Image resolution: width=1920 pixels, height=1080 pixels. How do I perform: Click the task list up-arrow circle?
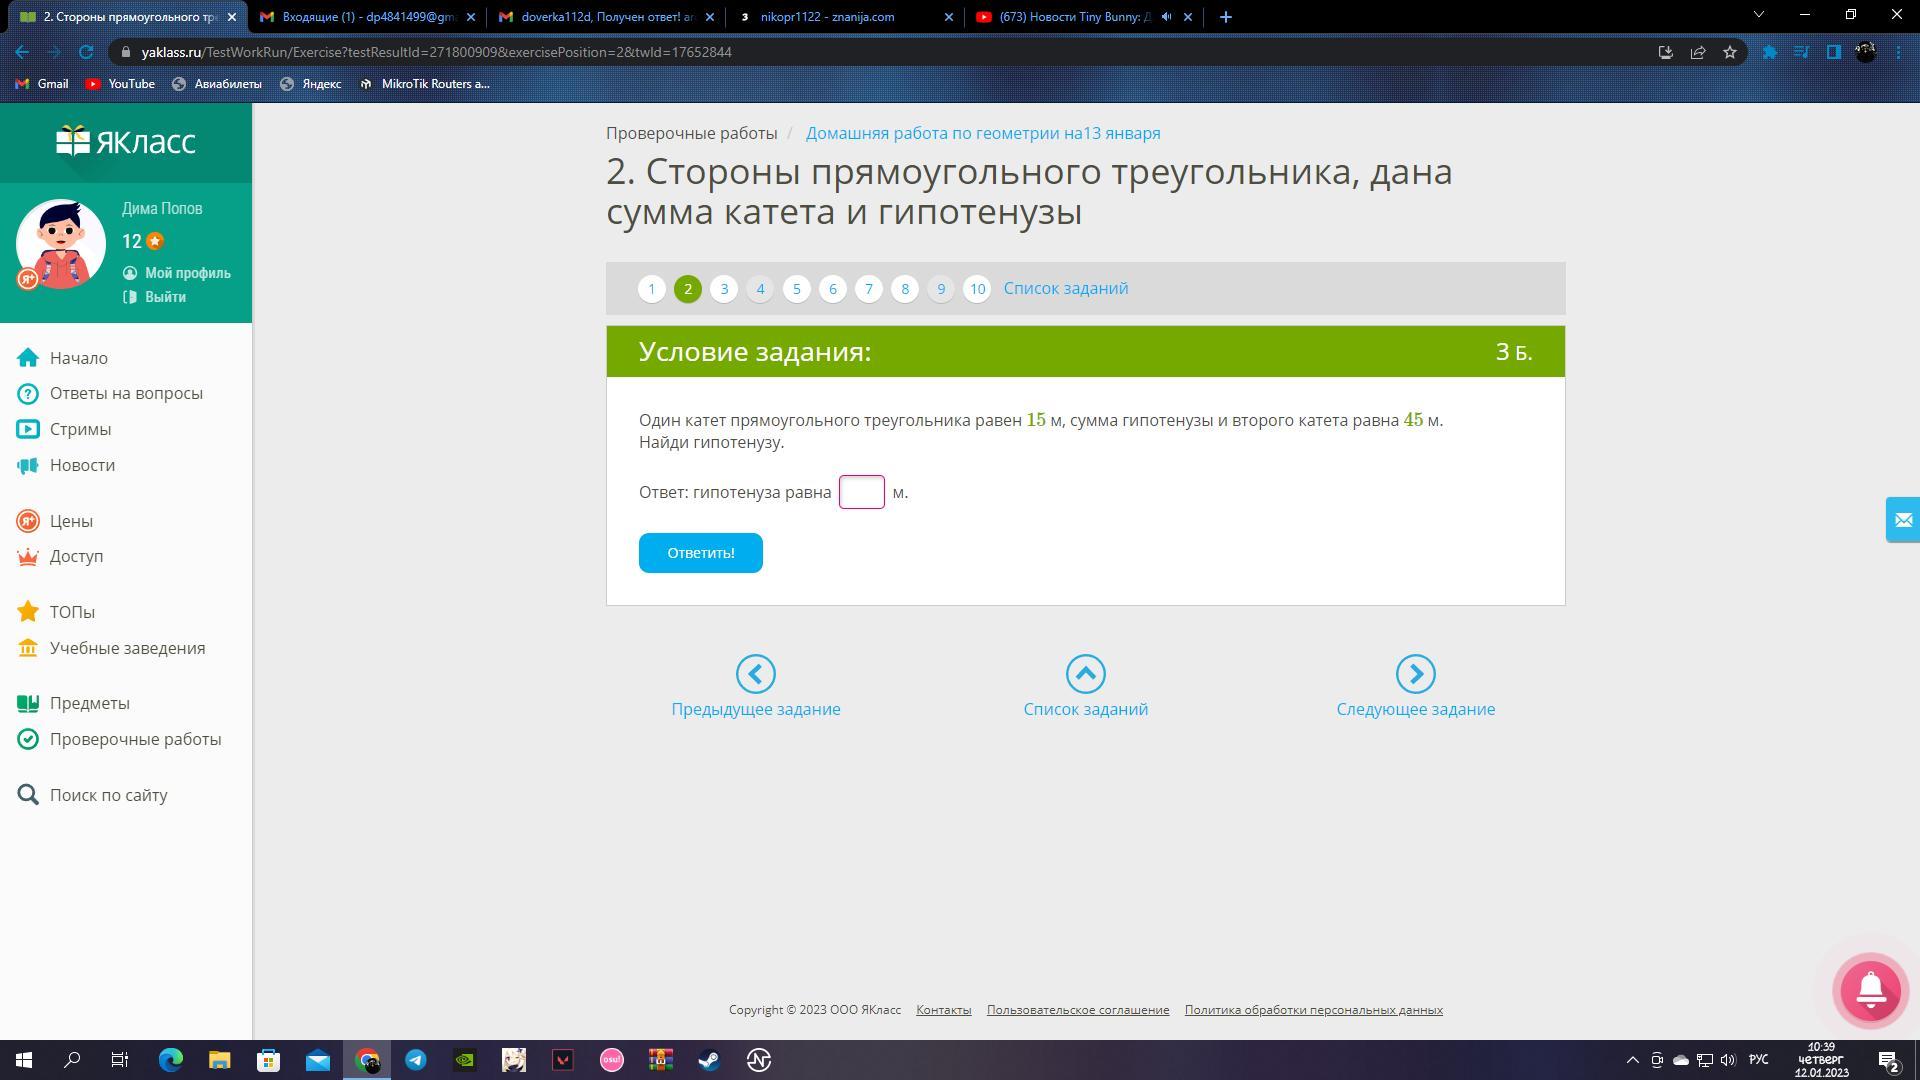pos(1086,674)
